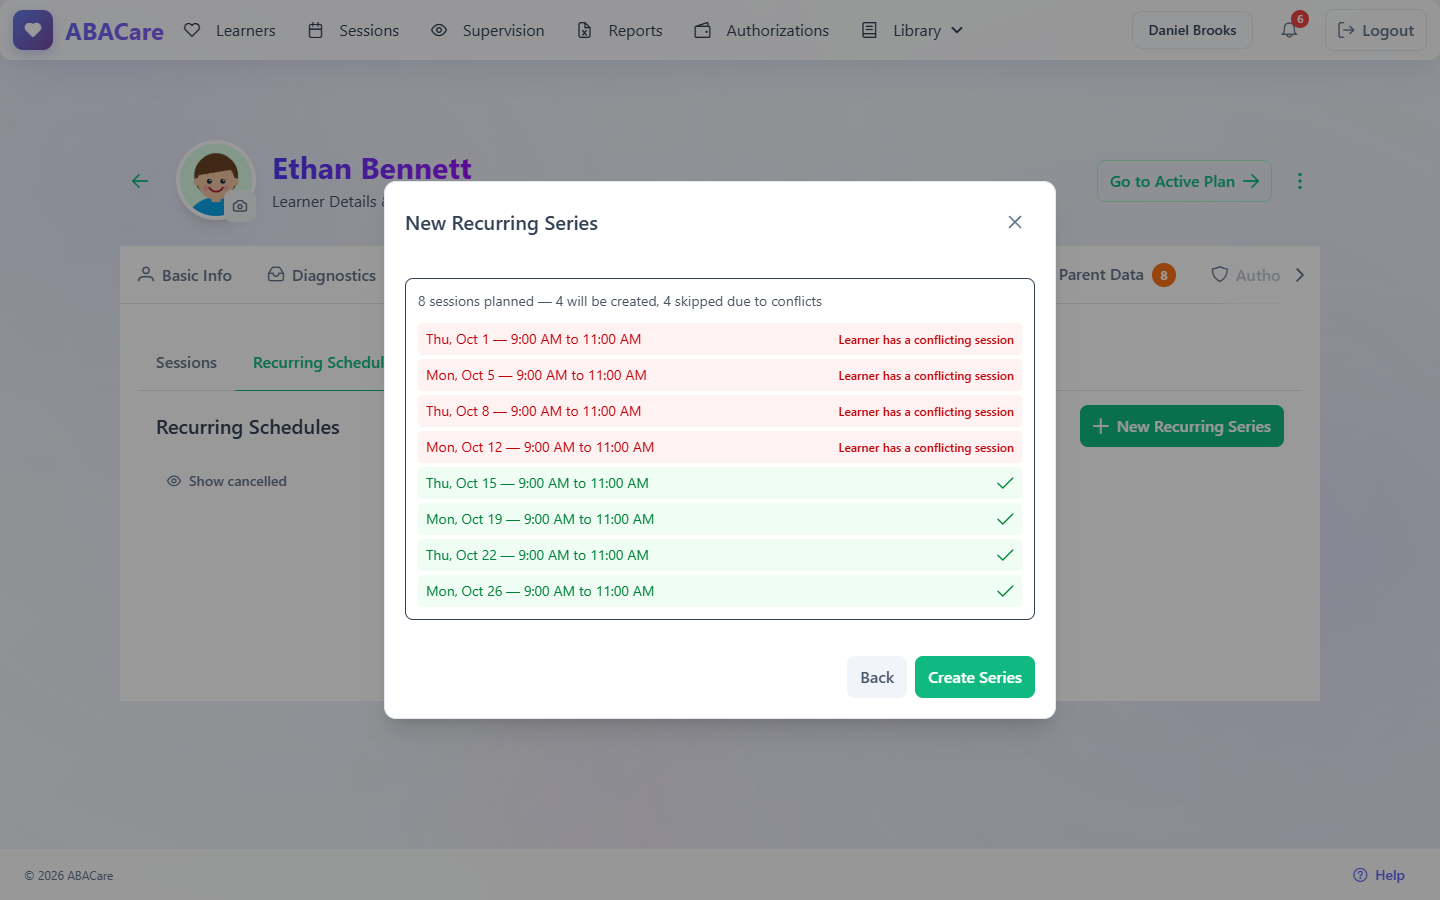
Task: Open the notifications bell icon
Action: point(1290,30)
